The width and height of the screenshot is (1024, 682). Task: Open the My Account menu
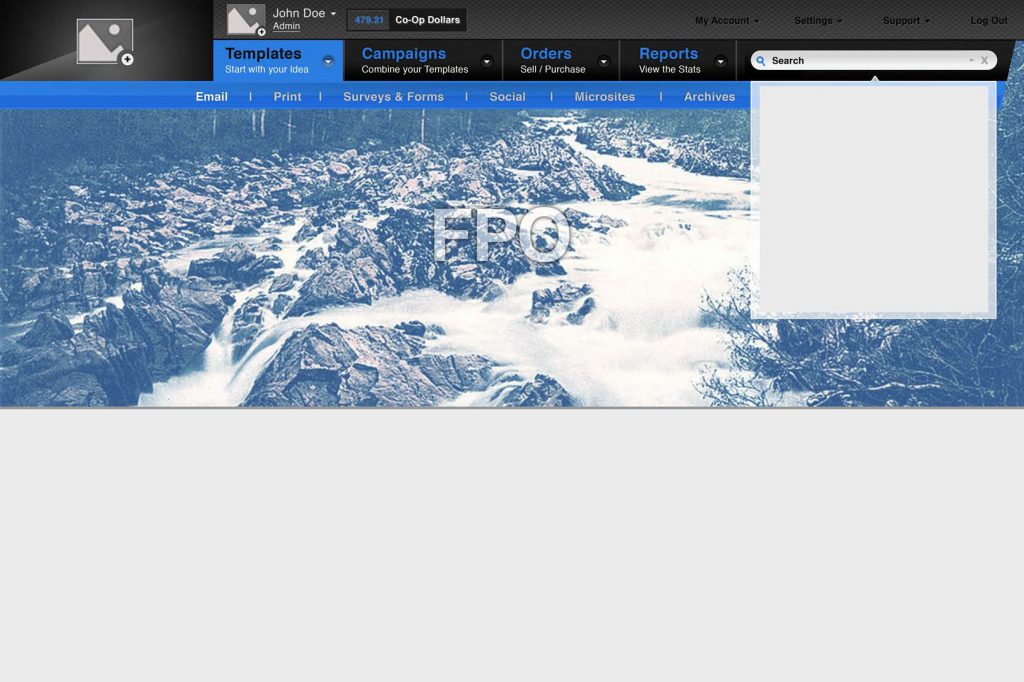click(x=727, y=21)
